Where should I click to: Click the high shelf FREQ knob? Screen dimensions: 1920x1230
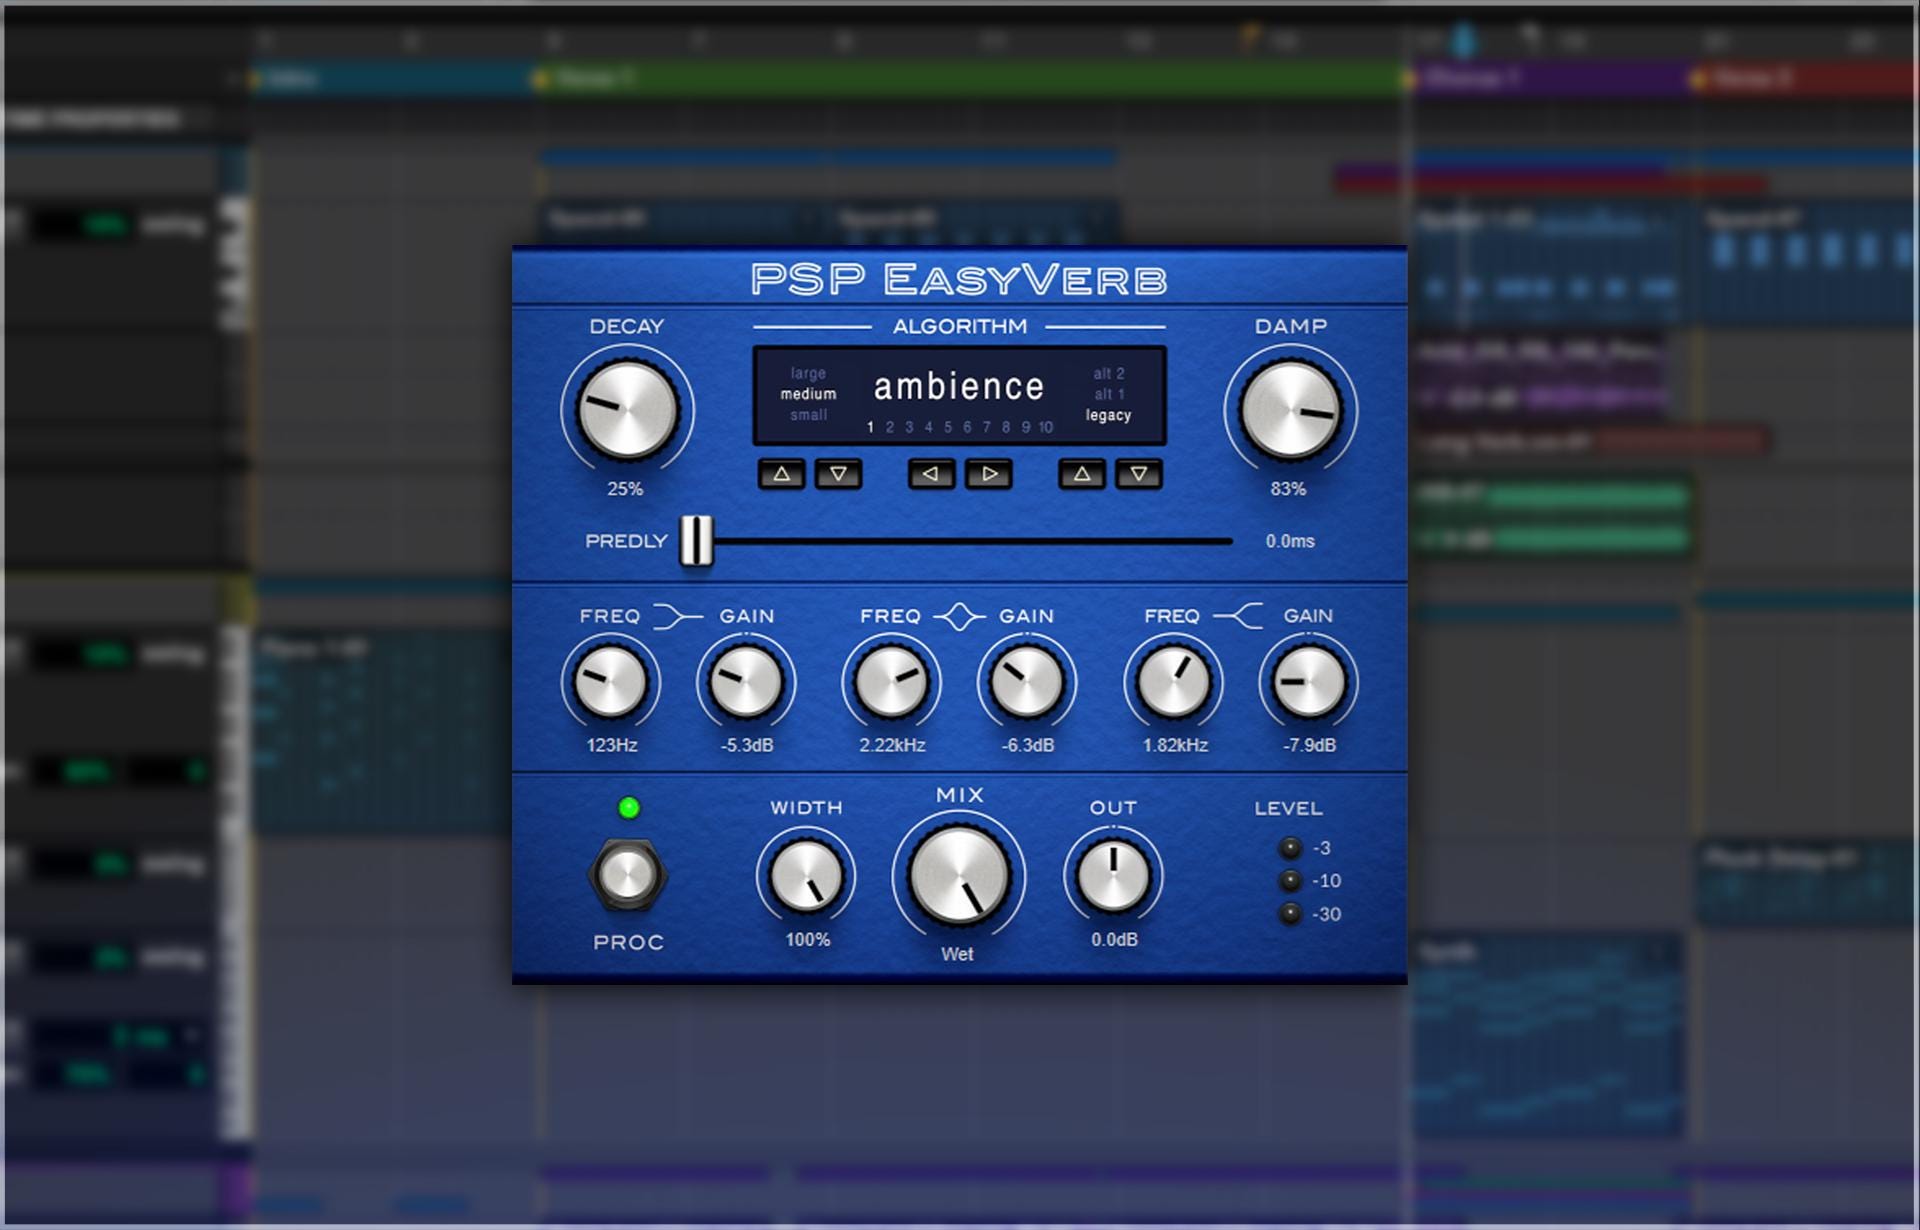1173,682
